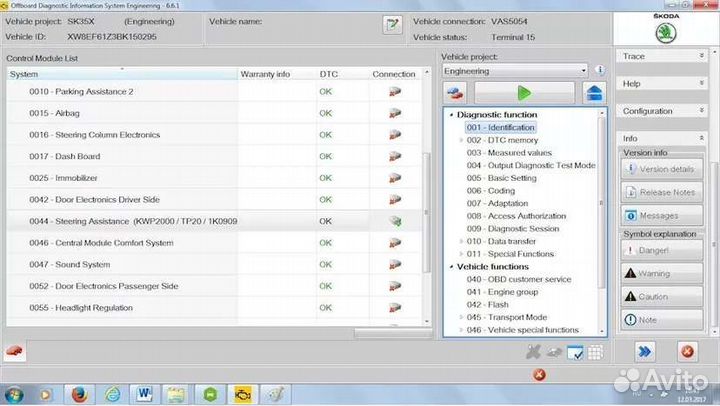Click the red car icon at bottom left
The width and height of the screenshot is (720, 406).
click(15, 352)
